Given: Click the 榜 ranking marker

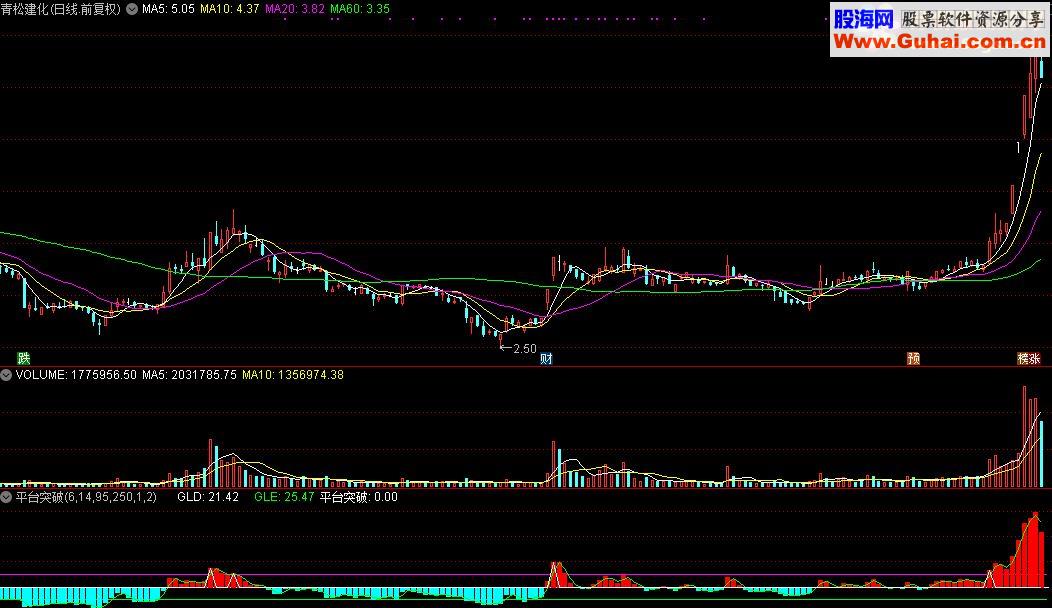Looking at the screenshot, I should (x=1023, y=359).
